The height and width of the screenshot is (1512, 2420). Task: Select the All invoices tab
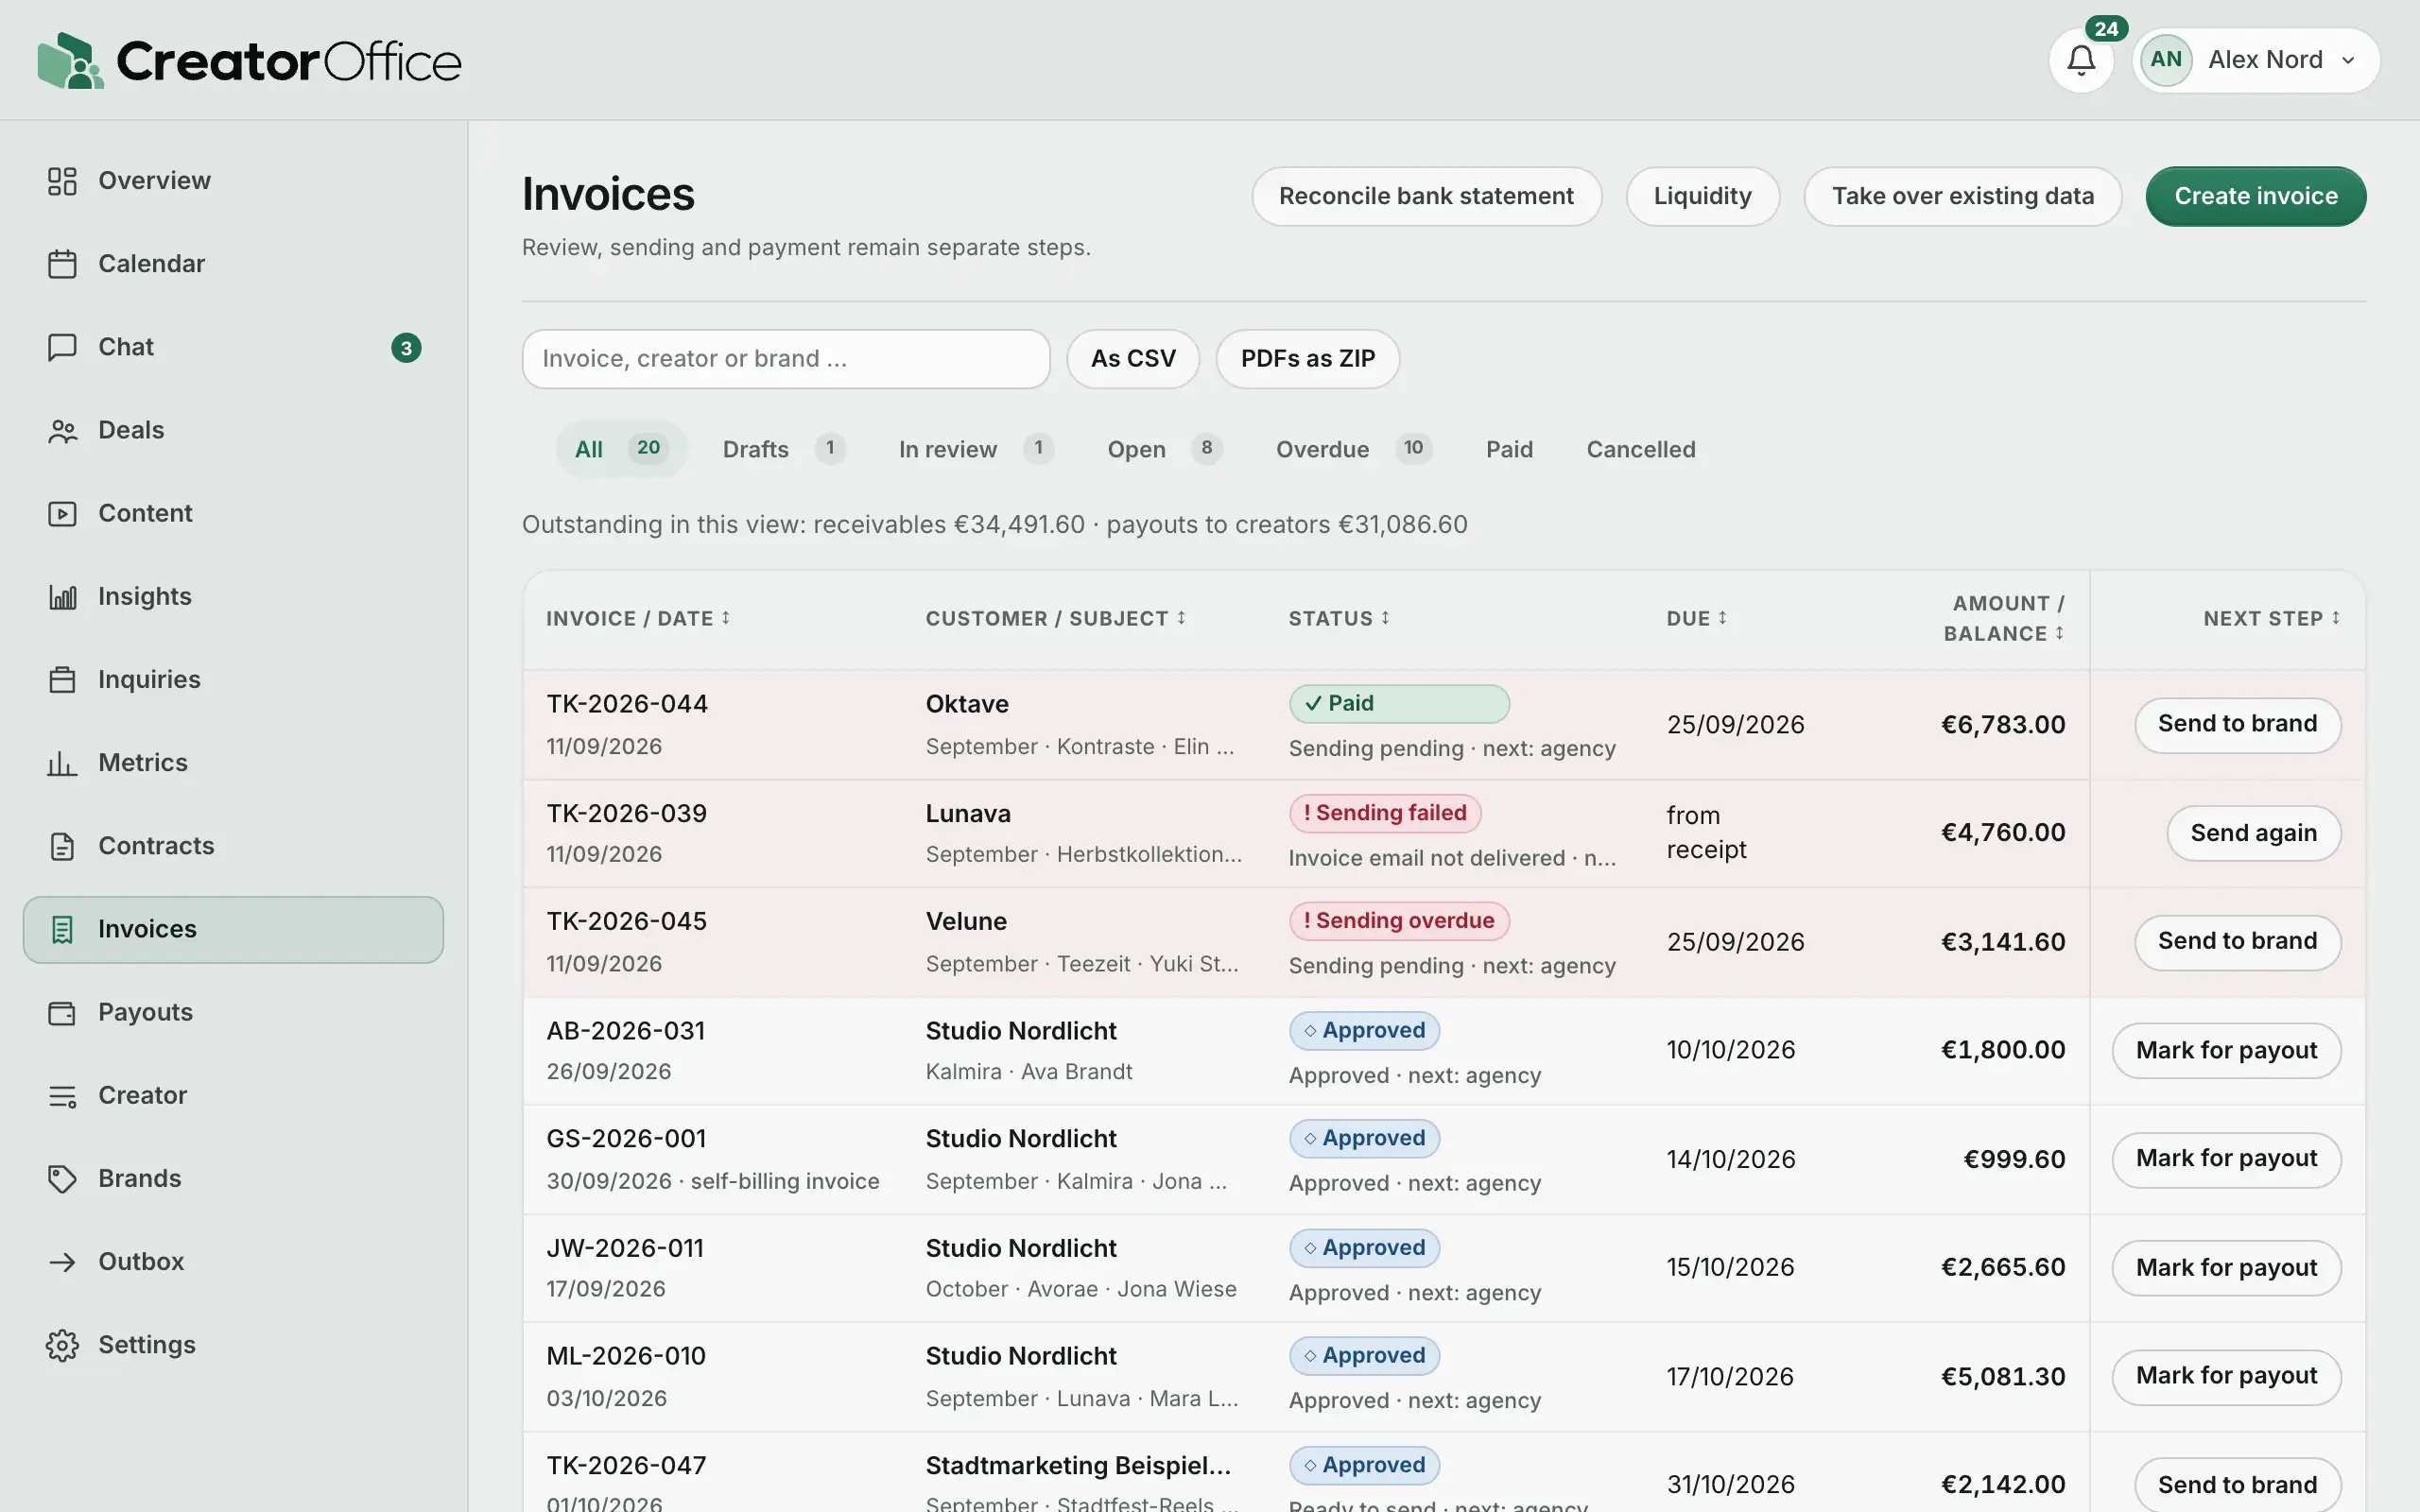point(621,449)
